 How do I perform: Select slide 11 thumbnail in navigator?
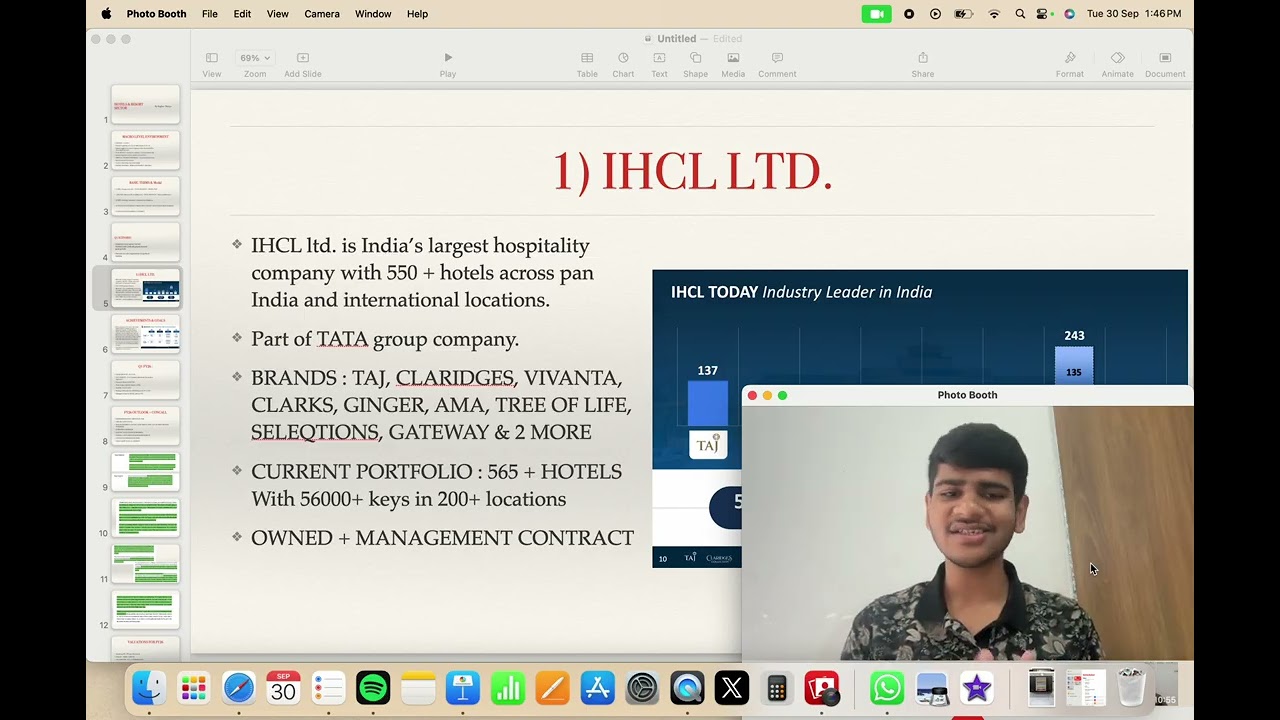click(x=145, y=565)
